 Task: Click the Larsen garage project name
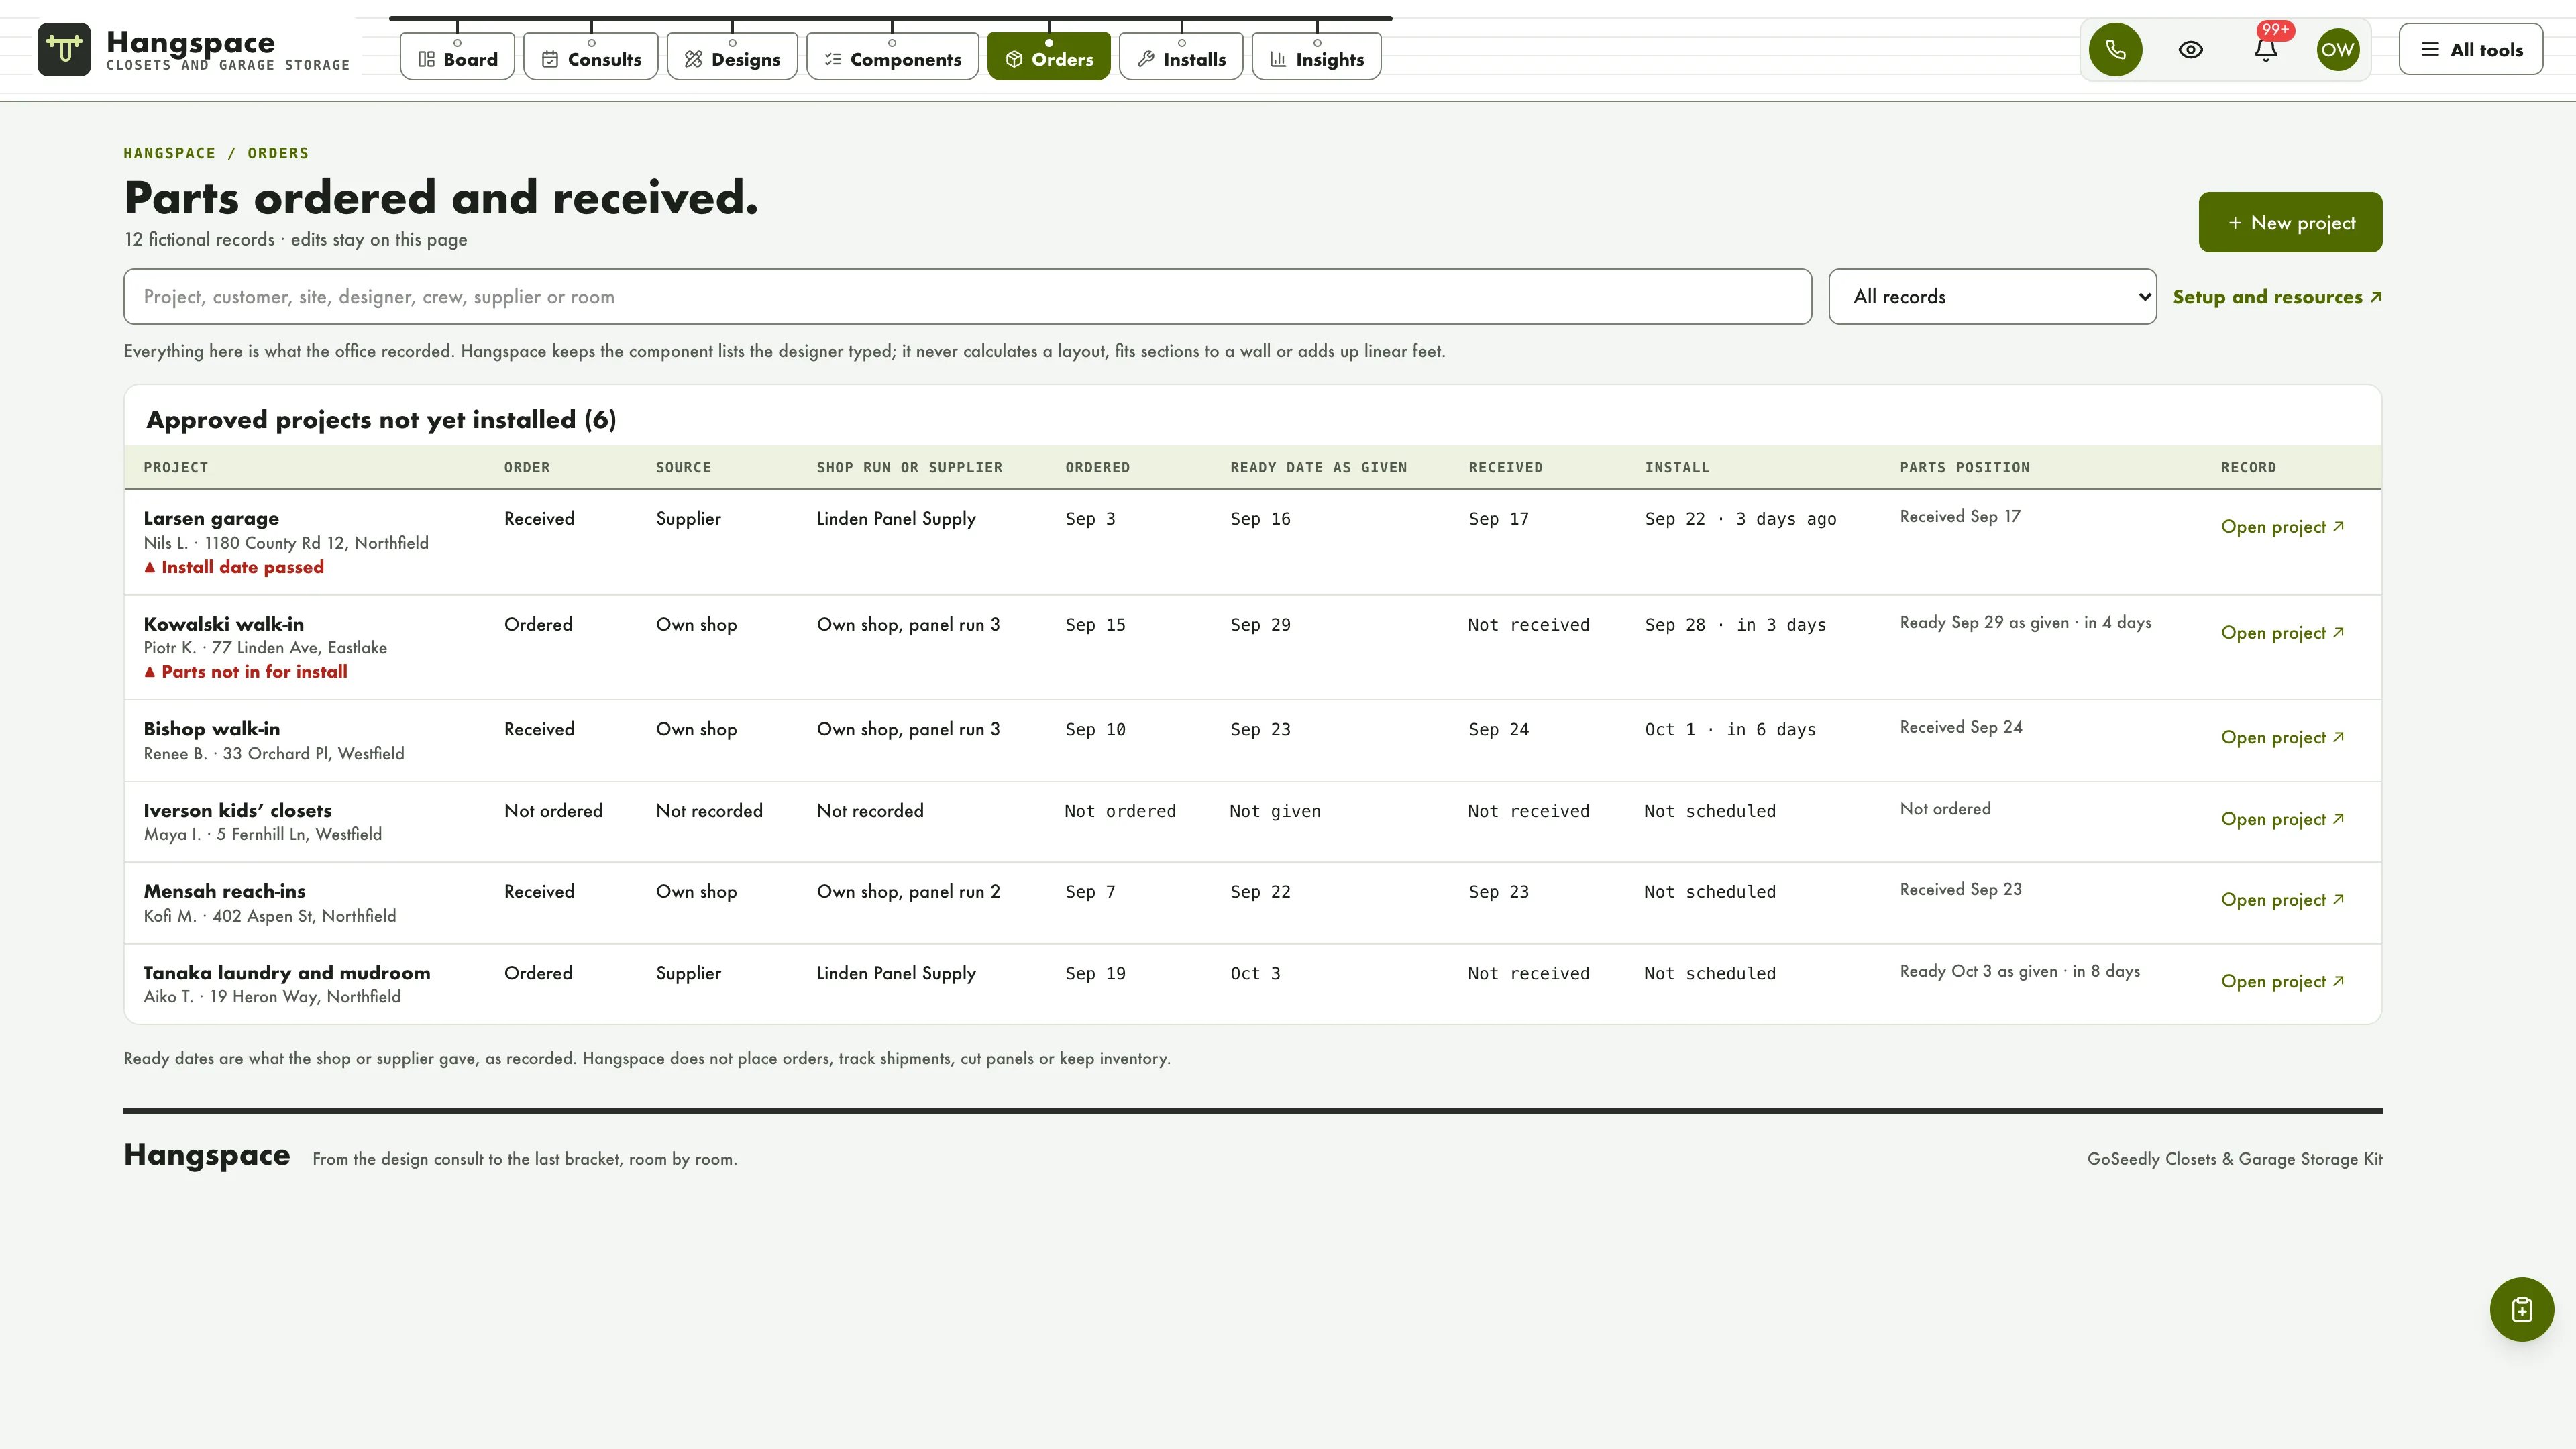pos(211,518)
